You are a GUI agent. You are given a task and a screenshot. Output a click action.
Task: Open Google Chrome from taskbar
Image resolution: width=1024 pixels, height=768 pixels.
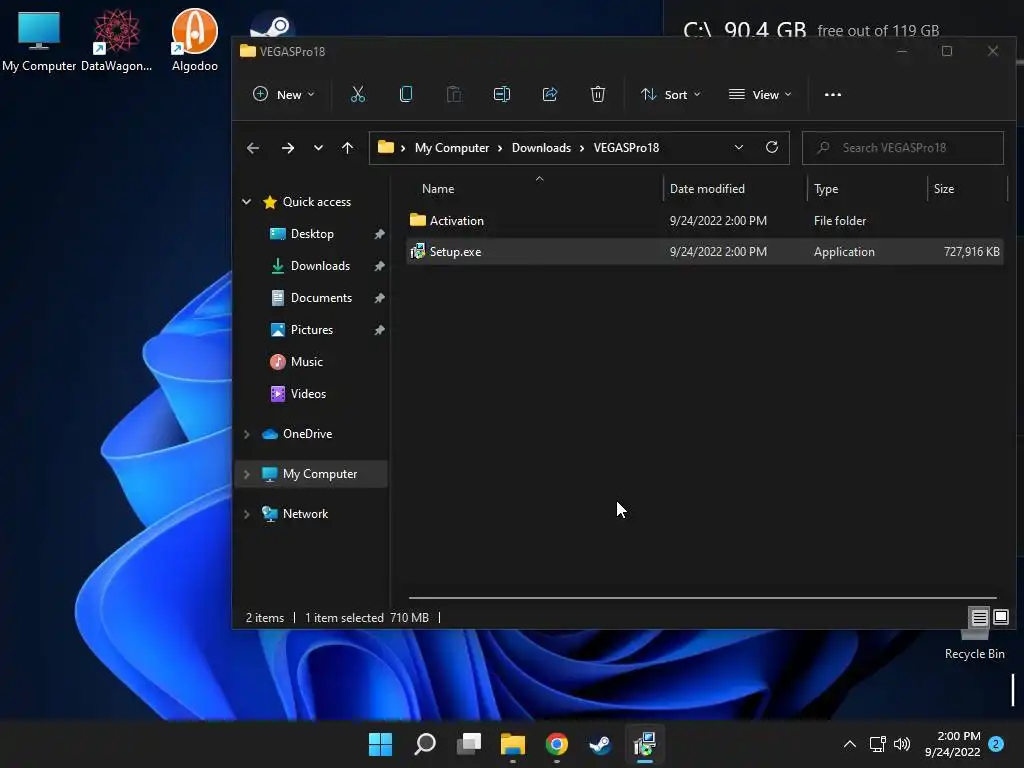coord(556,744)
